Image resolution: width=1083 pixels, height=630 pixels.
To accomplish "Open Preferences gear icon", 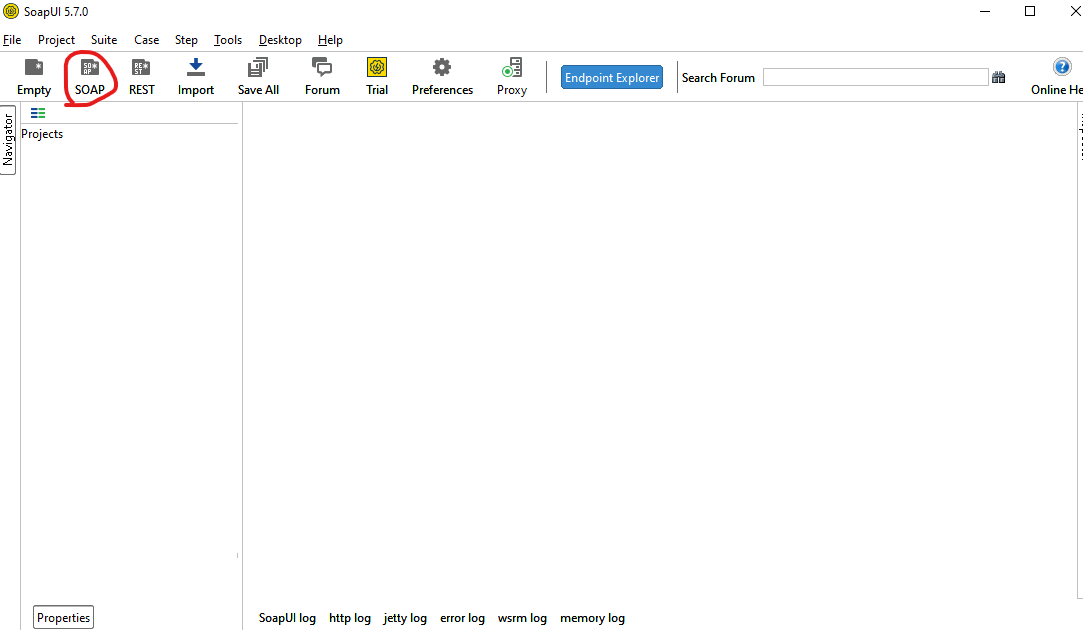I will [442, 77].
